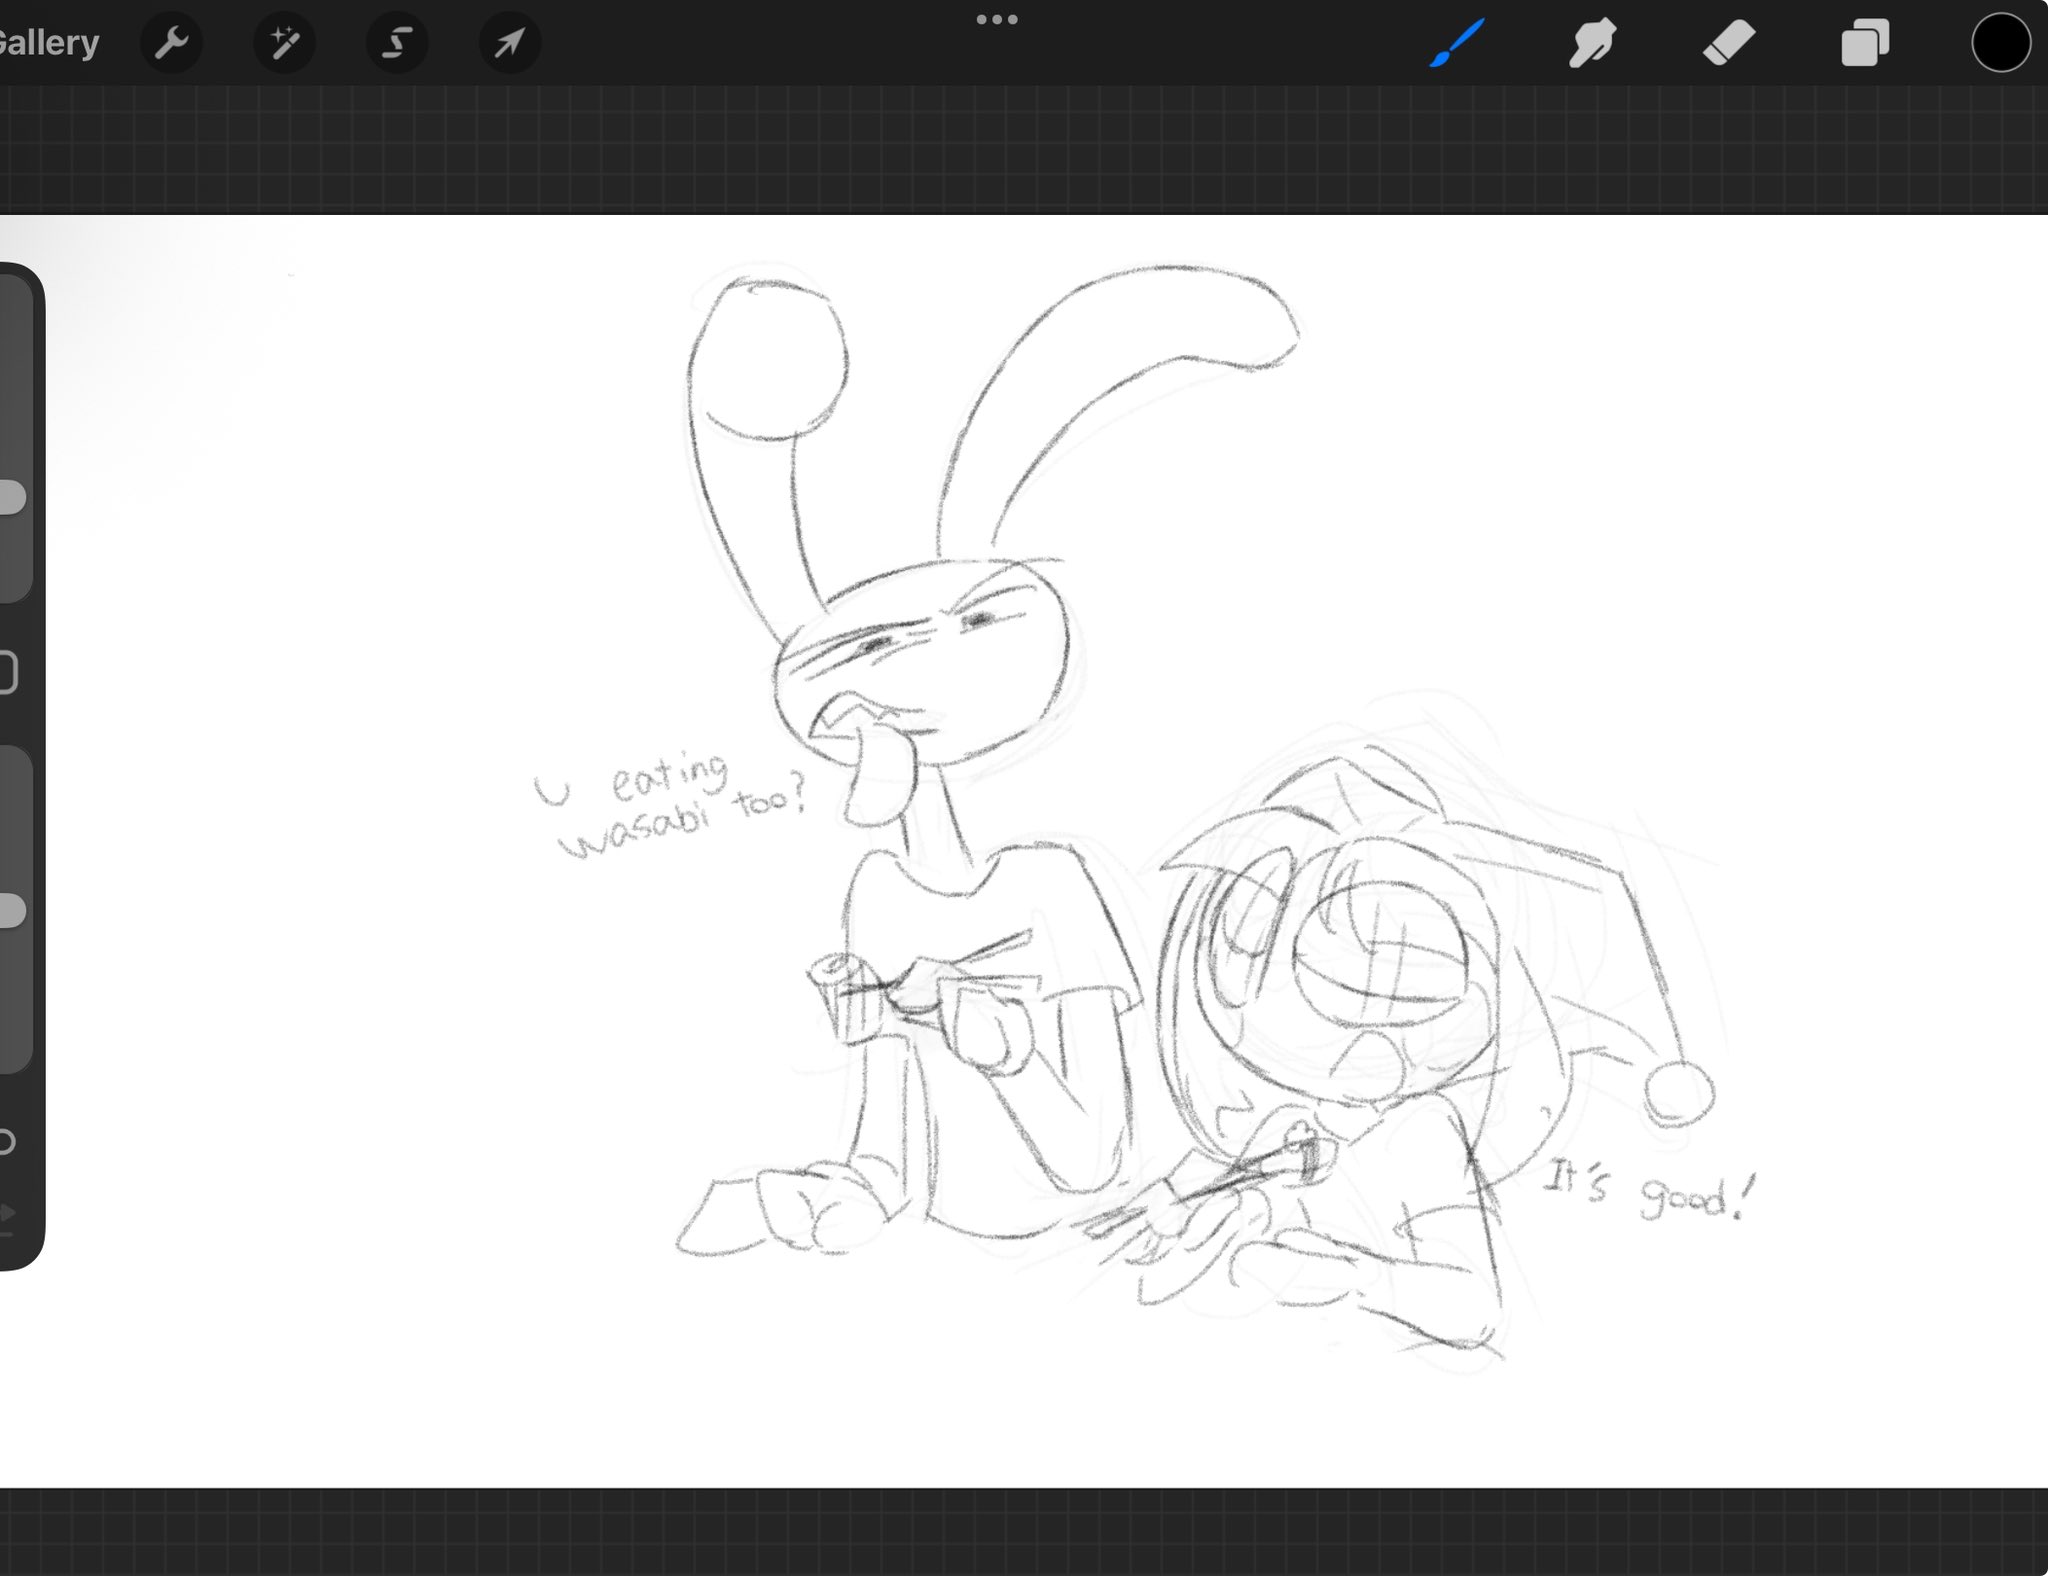This screenshot has width=2048, height=1576.
Task: Activate the Selection tool
Action: 397,43
